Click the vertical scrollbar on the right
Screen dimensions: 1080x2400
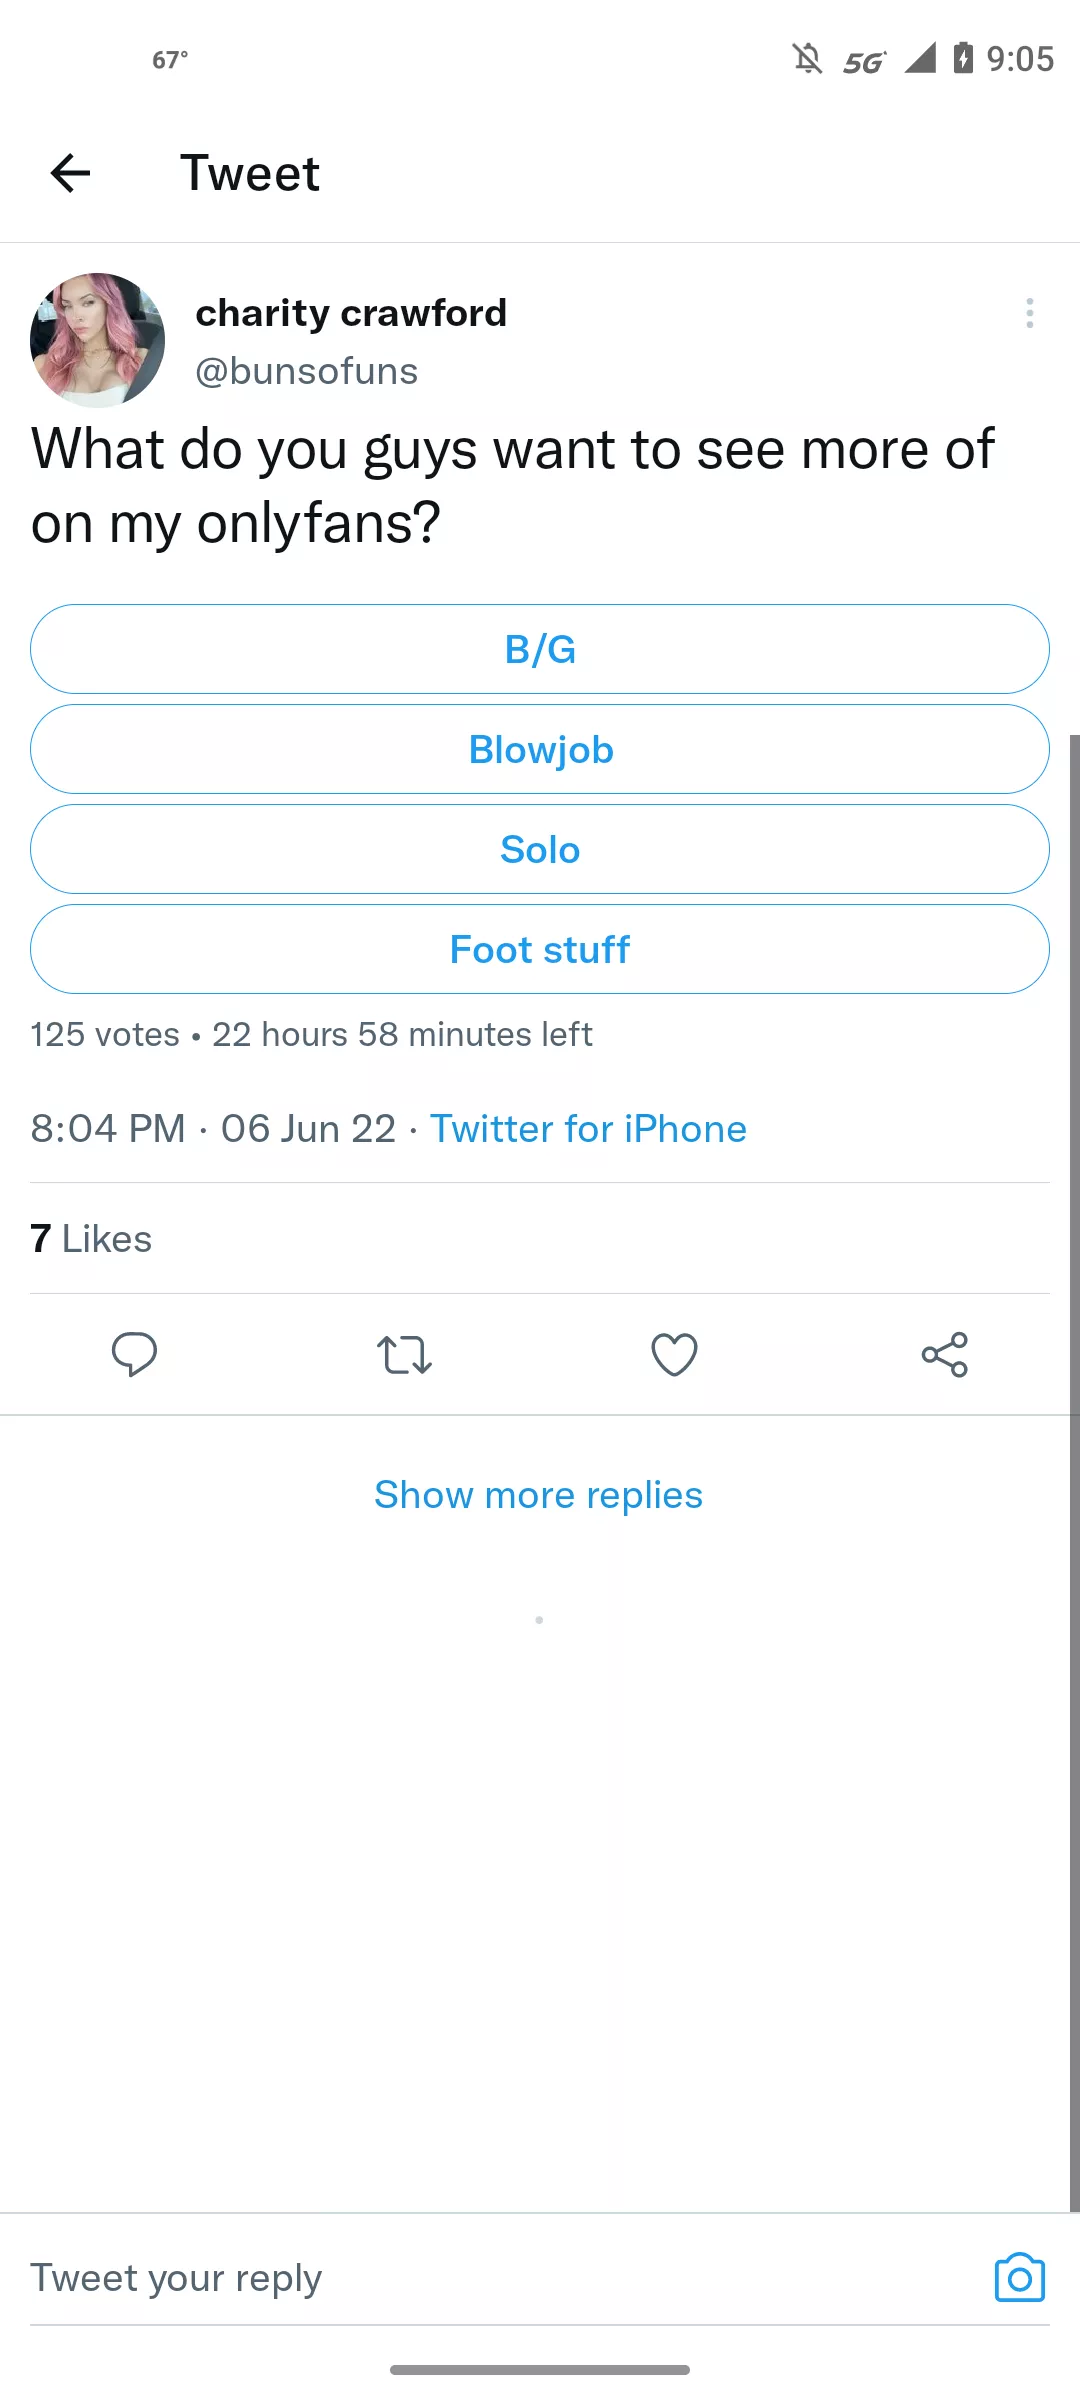[x=1074, y=1470]
